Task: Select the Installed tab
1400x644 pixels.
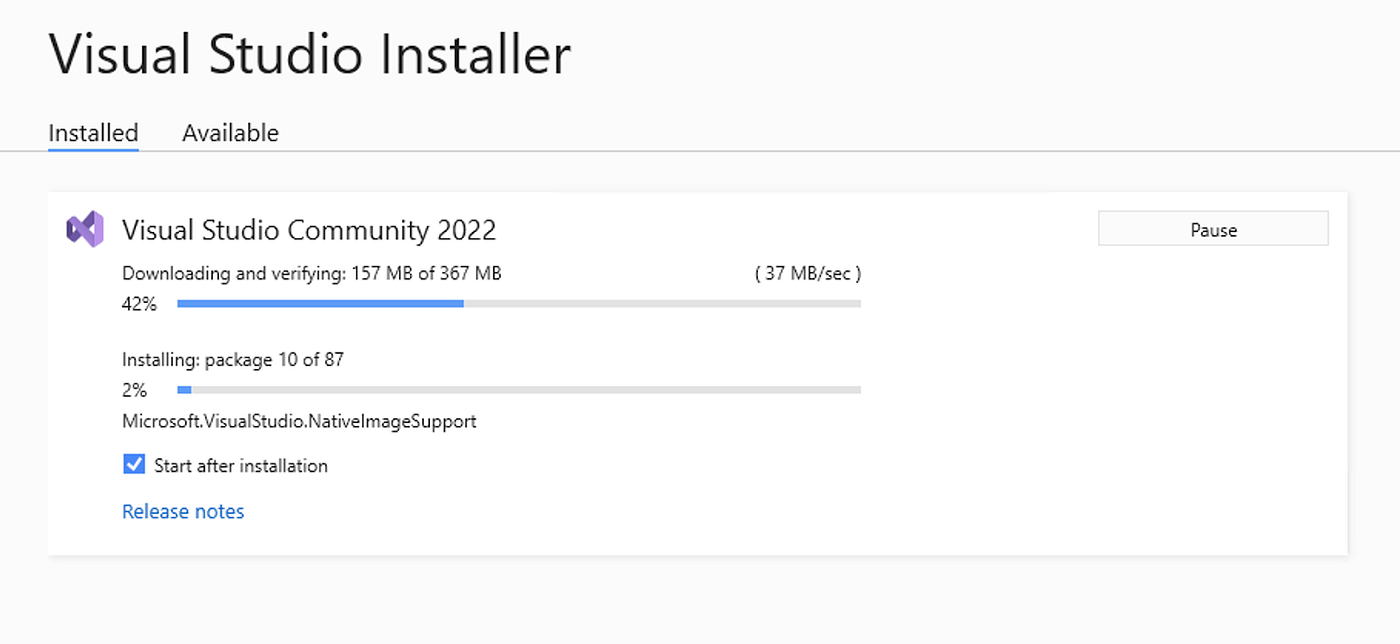Action: 93,133
